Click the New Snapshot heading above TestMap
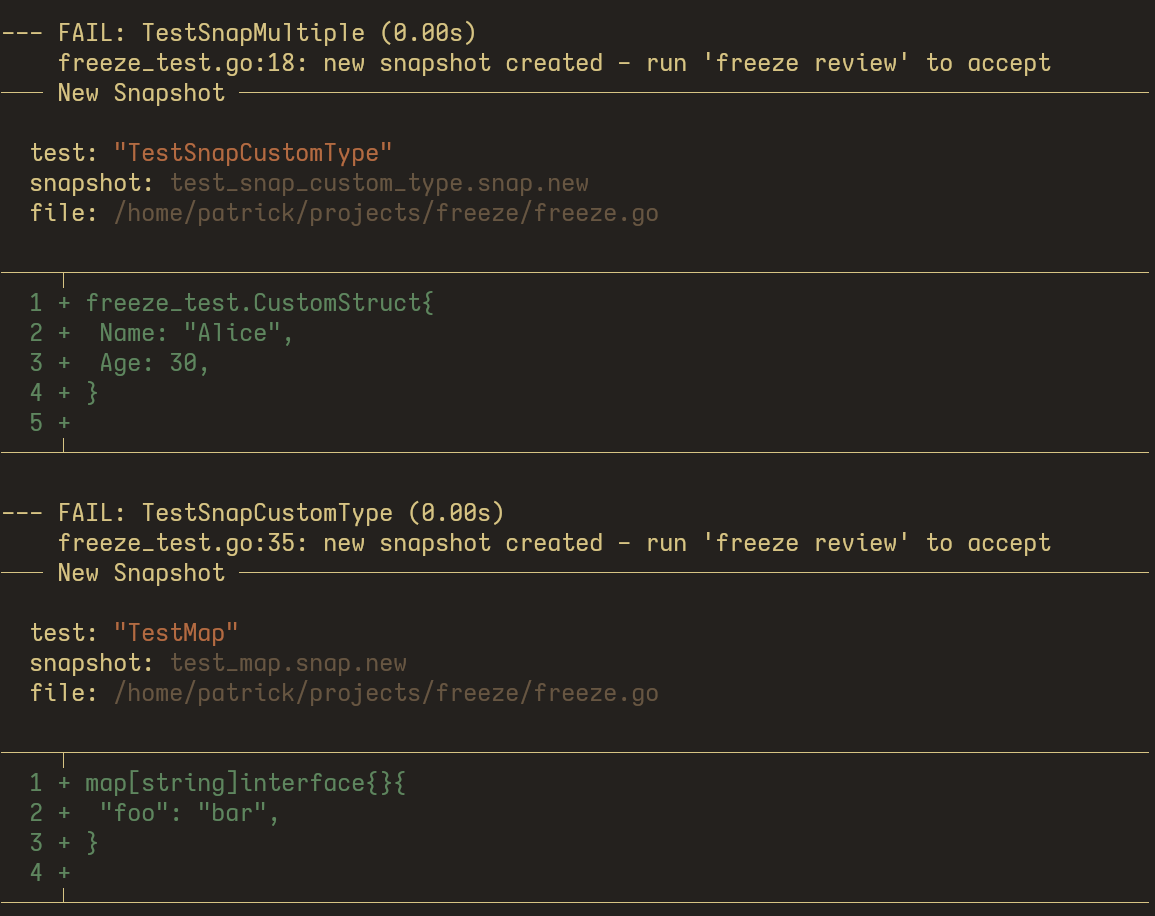Image resolution: width=1155 pixels, height=916 pixels. (x=141, y=573)
